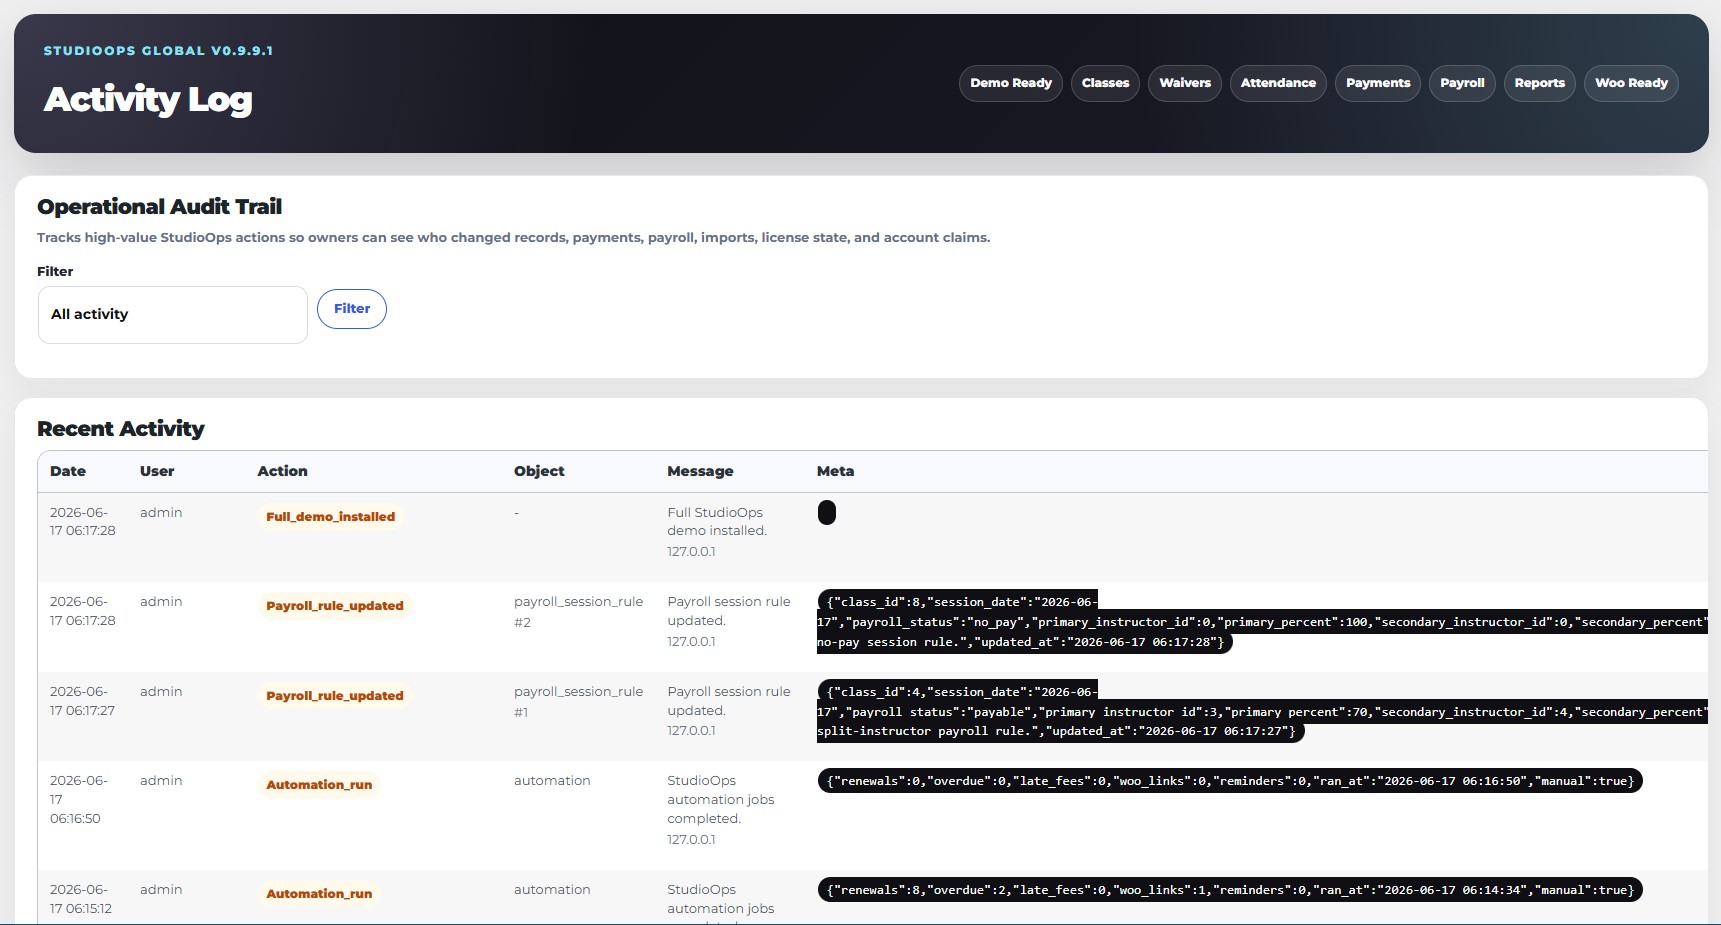
Task: Click the Filter button
Action: (x=352, y=309)
